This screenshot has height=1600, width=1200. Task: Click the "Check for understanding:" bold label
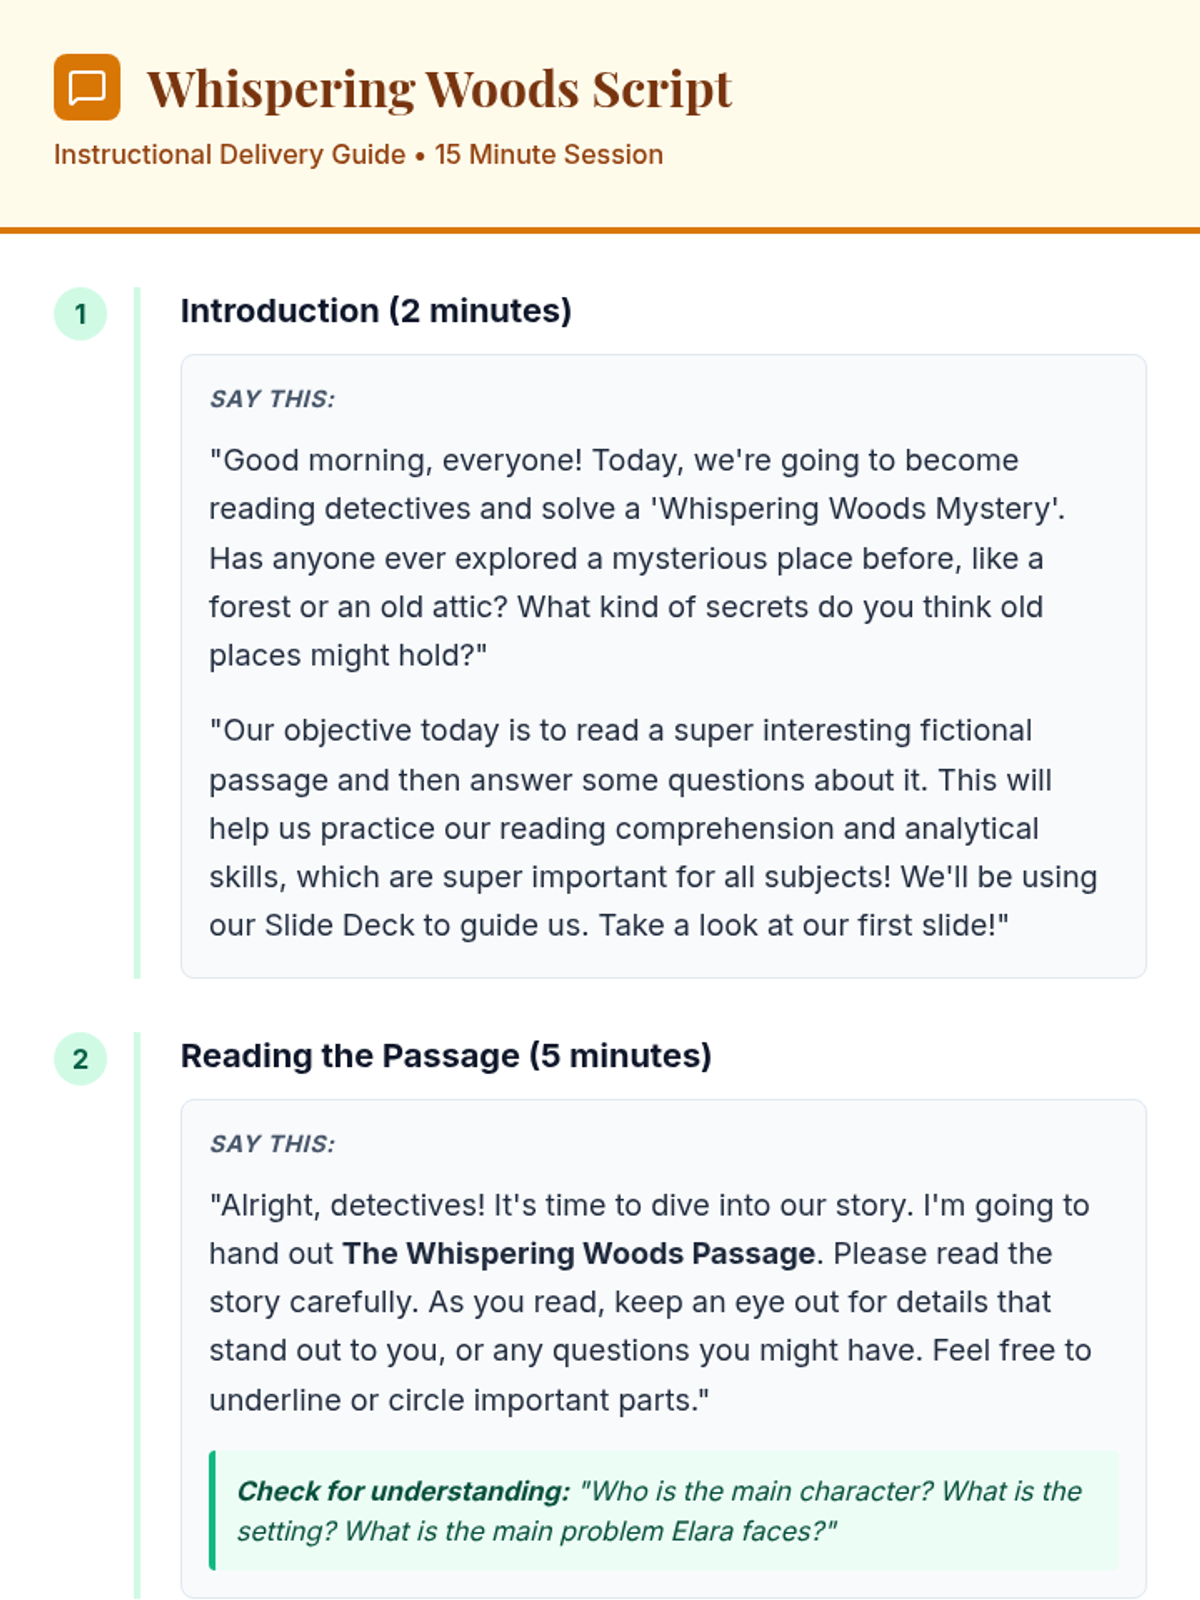(403, 1491)
